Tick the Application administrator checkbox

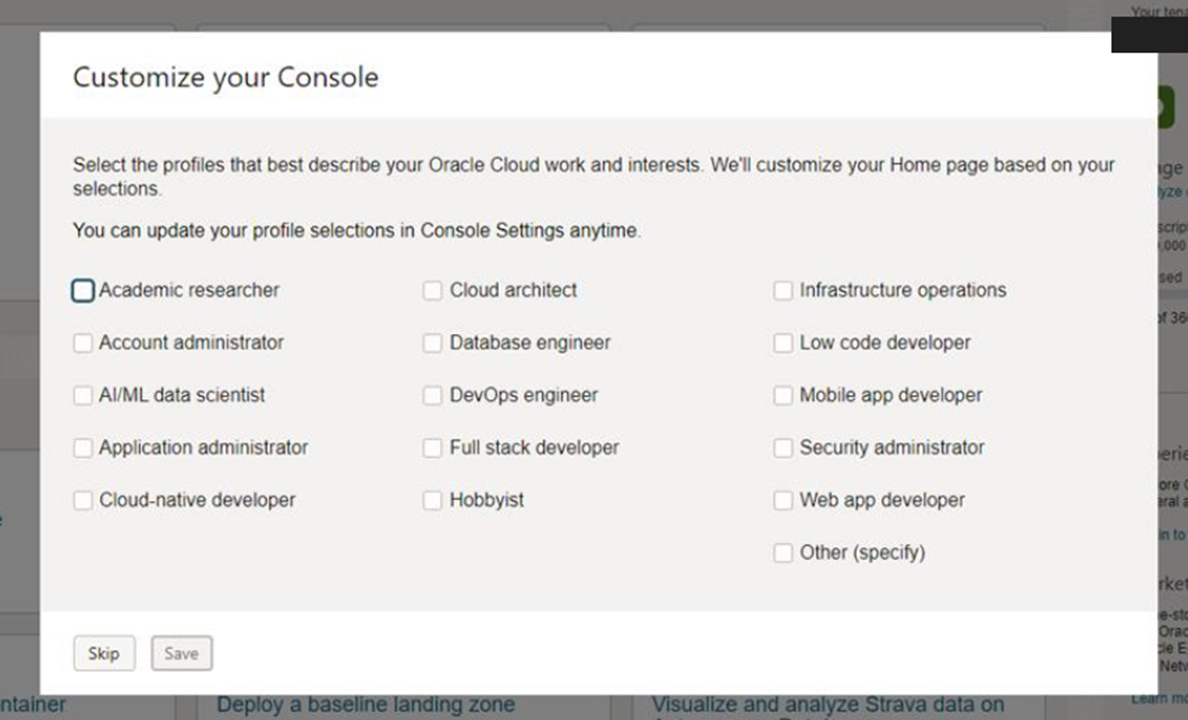click(83, 447)
